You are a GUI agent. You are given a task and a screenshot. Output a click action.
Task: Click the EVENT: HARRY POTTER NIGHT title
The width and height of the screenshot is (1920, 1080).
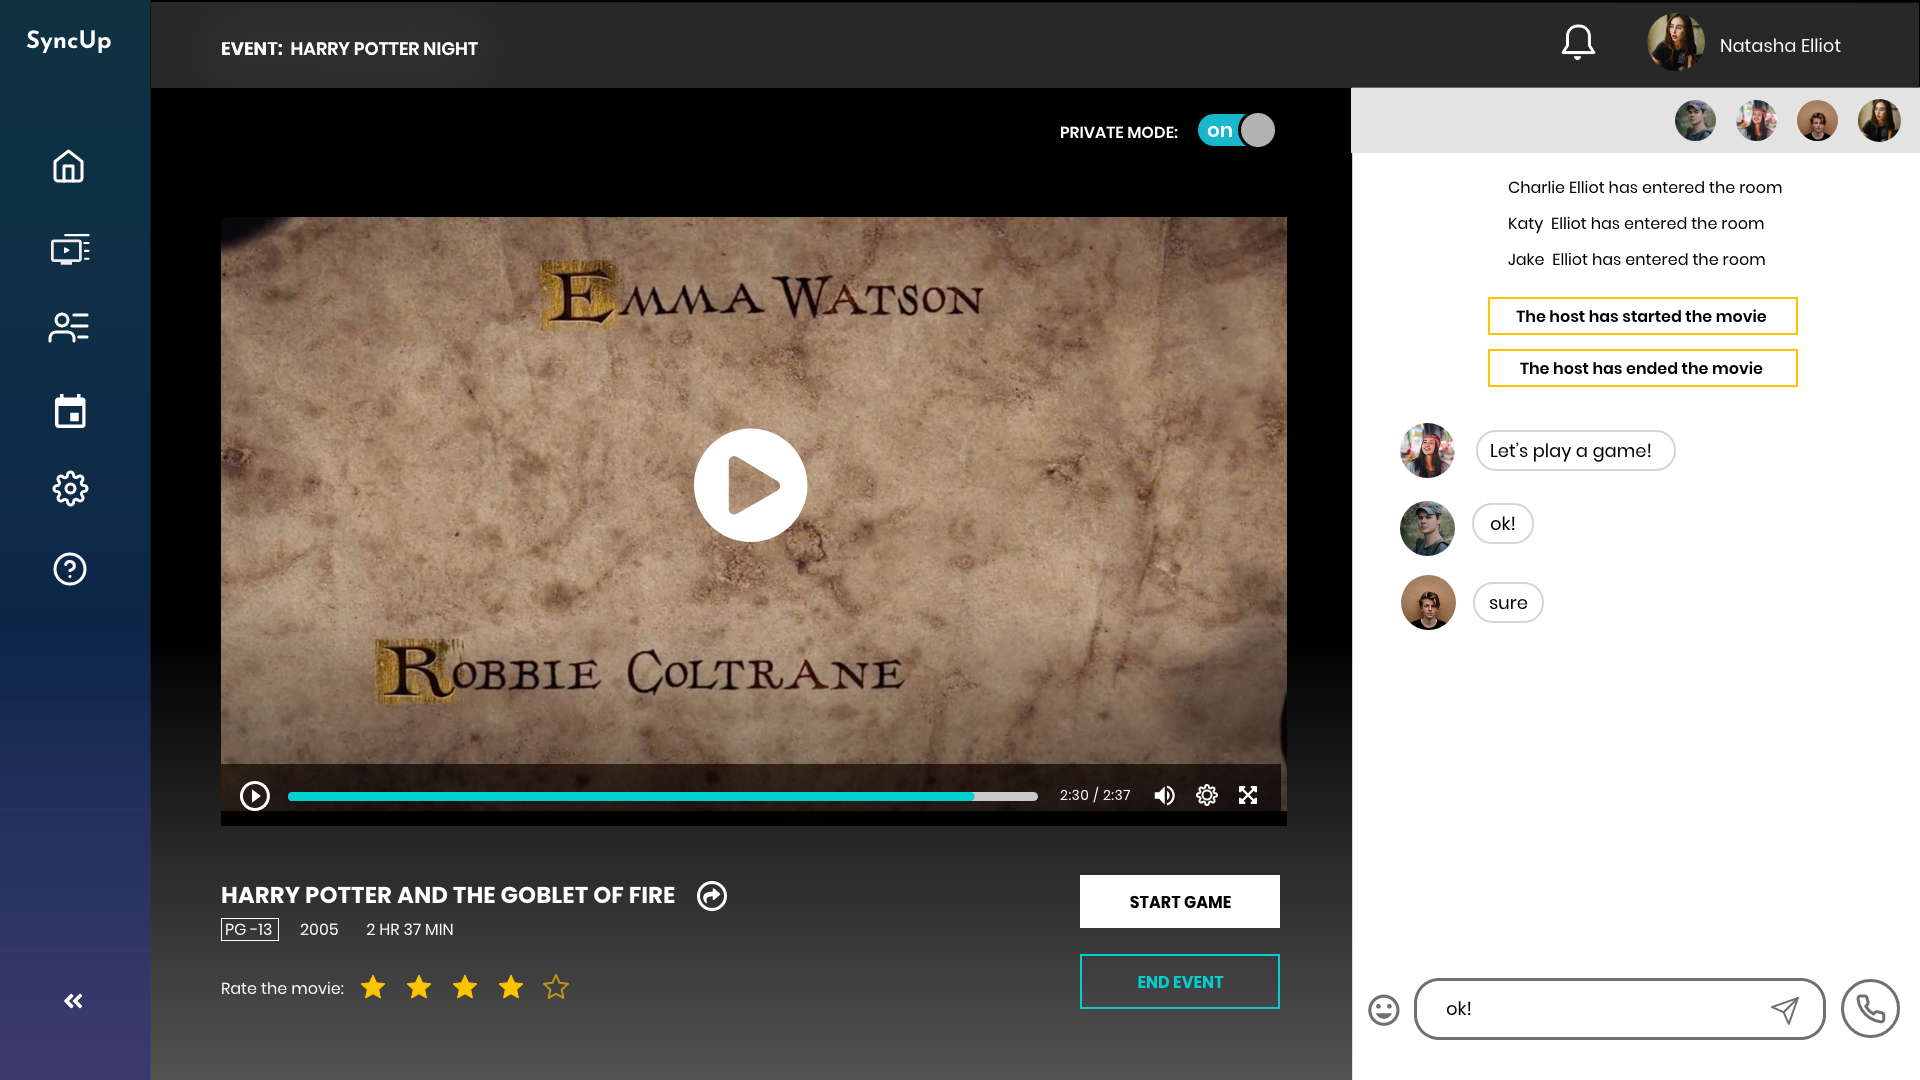point(349,49)
